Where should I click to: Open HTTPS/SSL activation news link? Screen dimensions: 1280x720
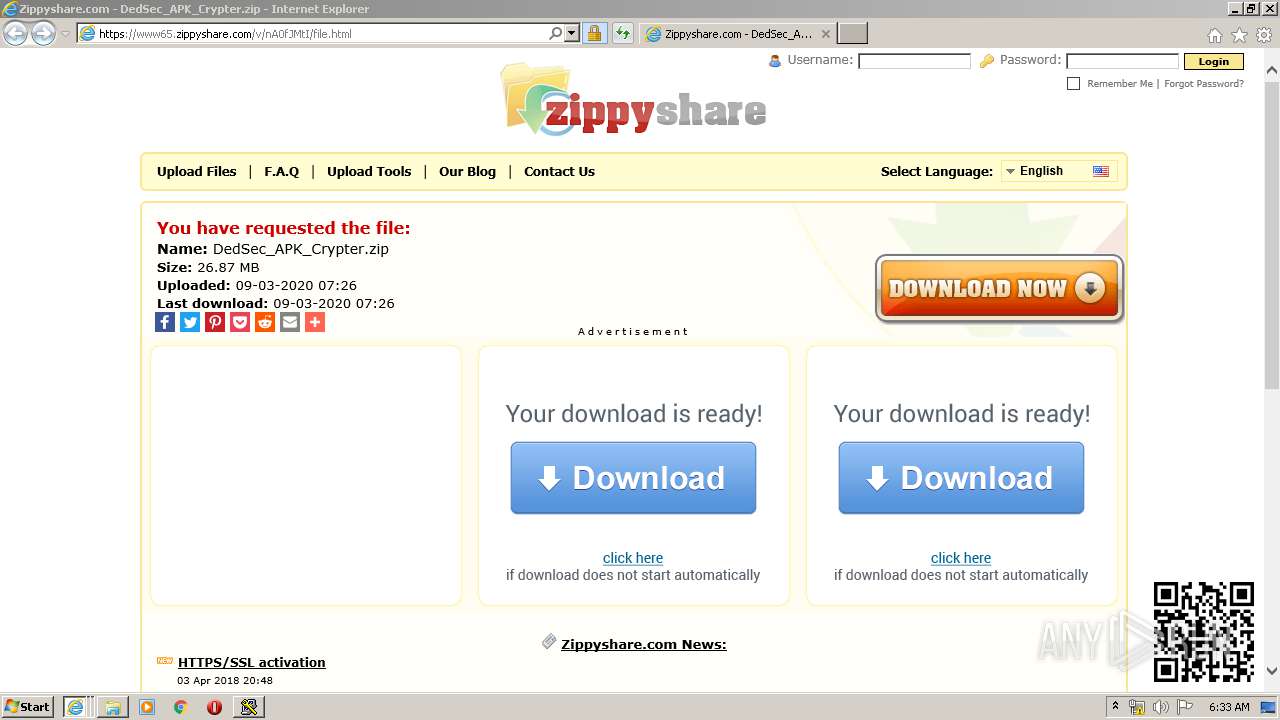pyautogui.click(x=252, y=662)
